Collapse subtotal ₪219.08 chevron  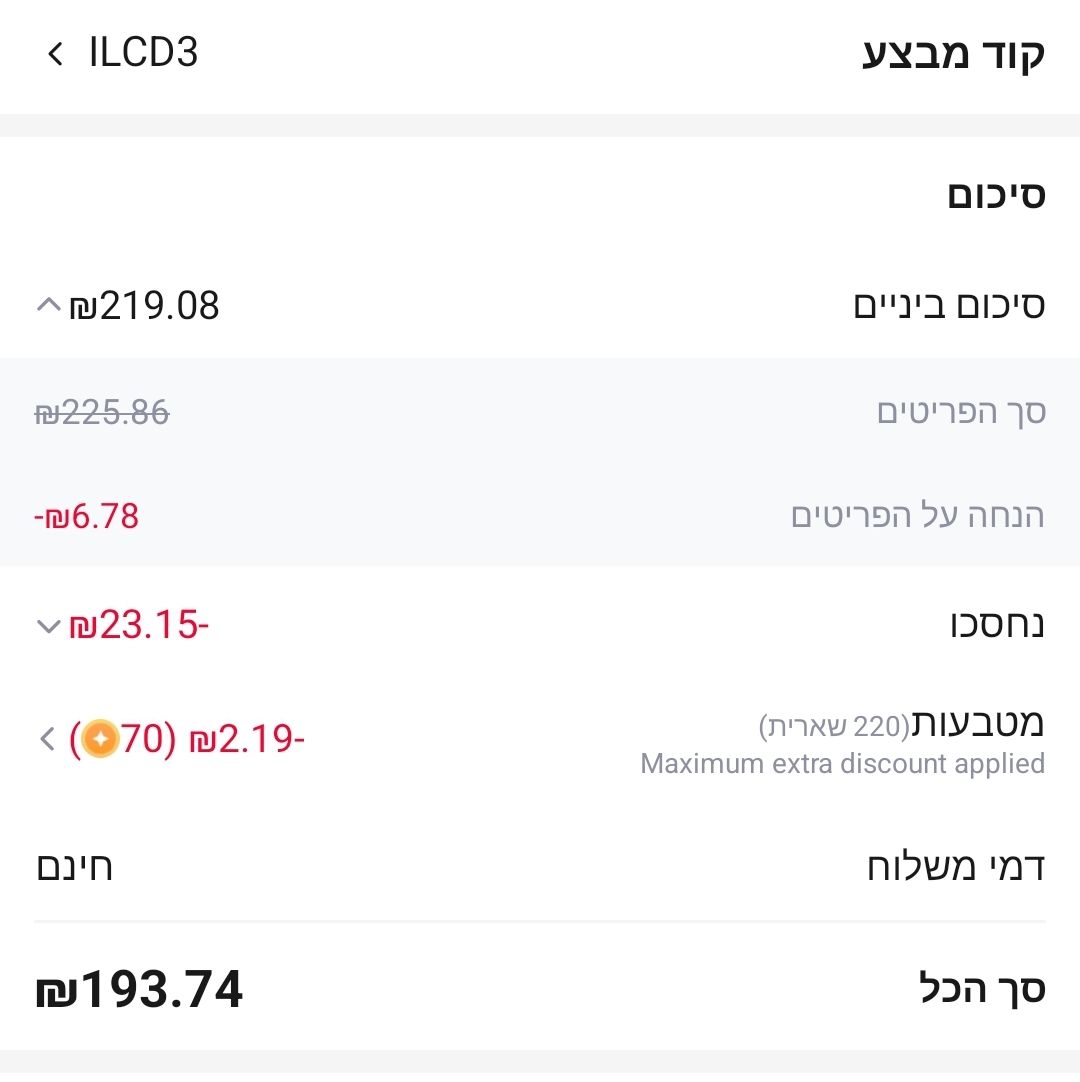pyautogui.click(x=48, y=305)
